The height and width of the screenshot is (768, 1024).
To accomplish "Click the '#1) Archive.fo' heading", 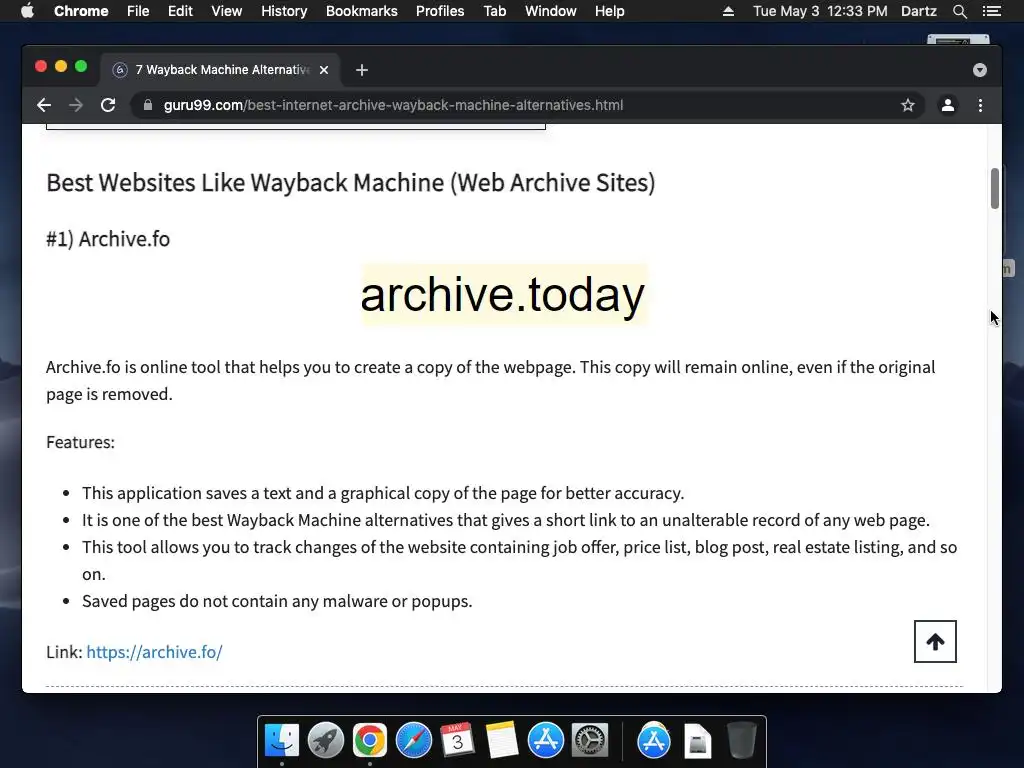I will pos(108,239).
